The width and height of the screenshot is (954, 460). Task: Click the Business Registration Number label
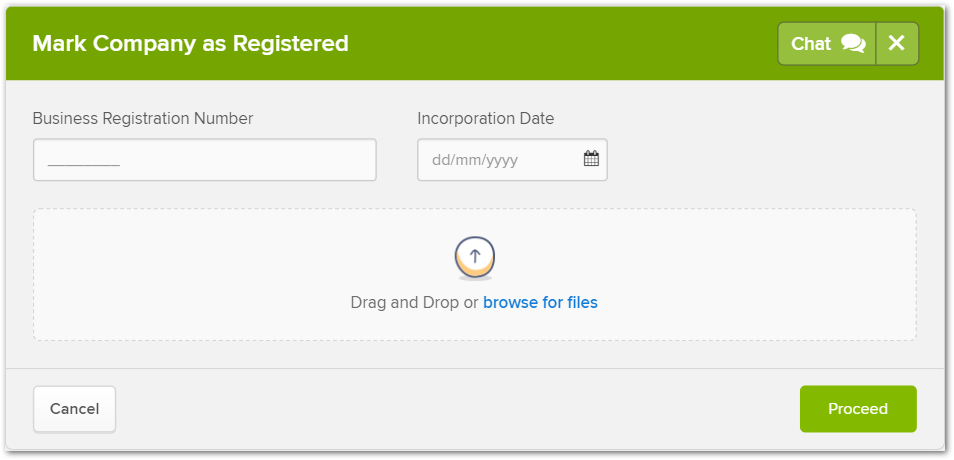[143, 119]
